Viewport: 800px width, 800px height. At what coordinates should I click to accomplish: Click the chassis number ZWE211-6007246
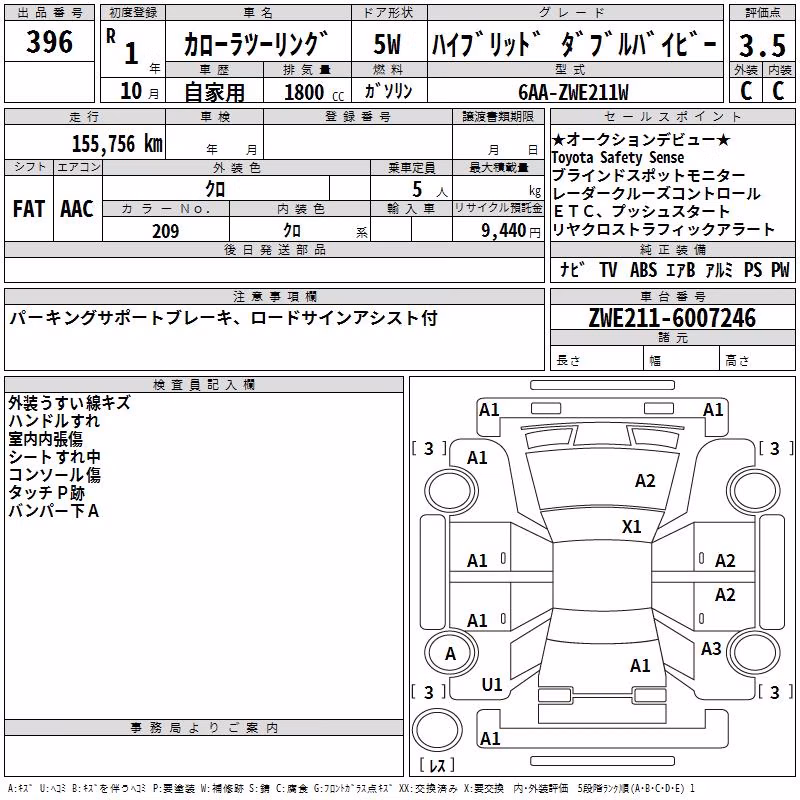point(672,318)
